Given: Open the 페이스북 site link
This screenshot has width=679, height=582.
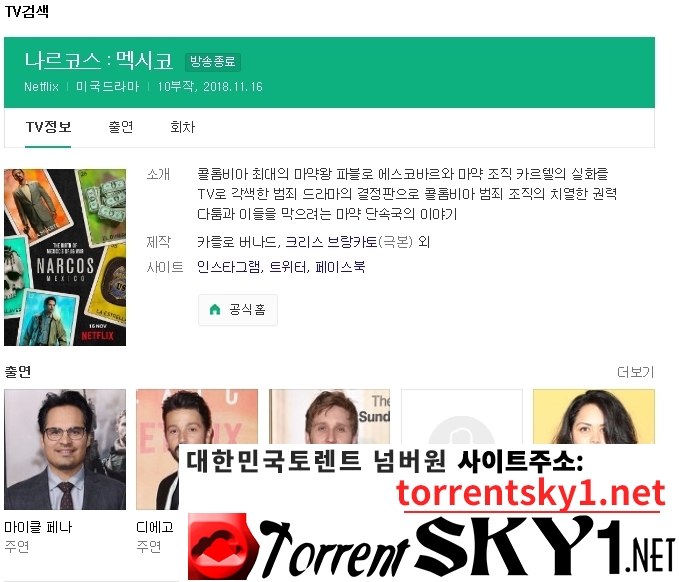Looking at the screenshot, I should click(x=340, y=267).
